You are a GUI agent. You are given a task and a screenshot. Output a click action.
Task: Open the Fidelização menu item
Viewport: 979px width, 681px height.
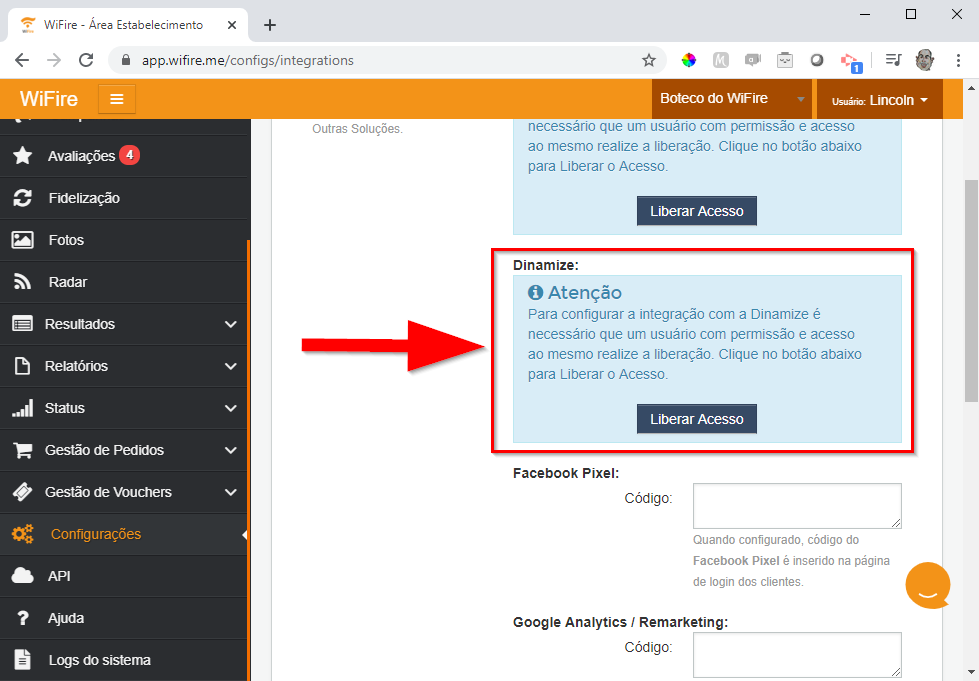(x=124, y=198)
